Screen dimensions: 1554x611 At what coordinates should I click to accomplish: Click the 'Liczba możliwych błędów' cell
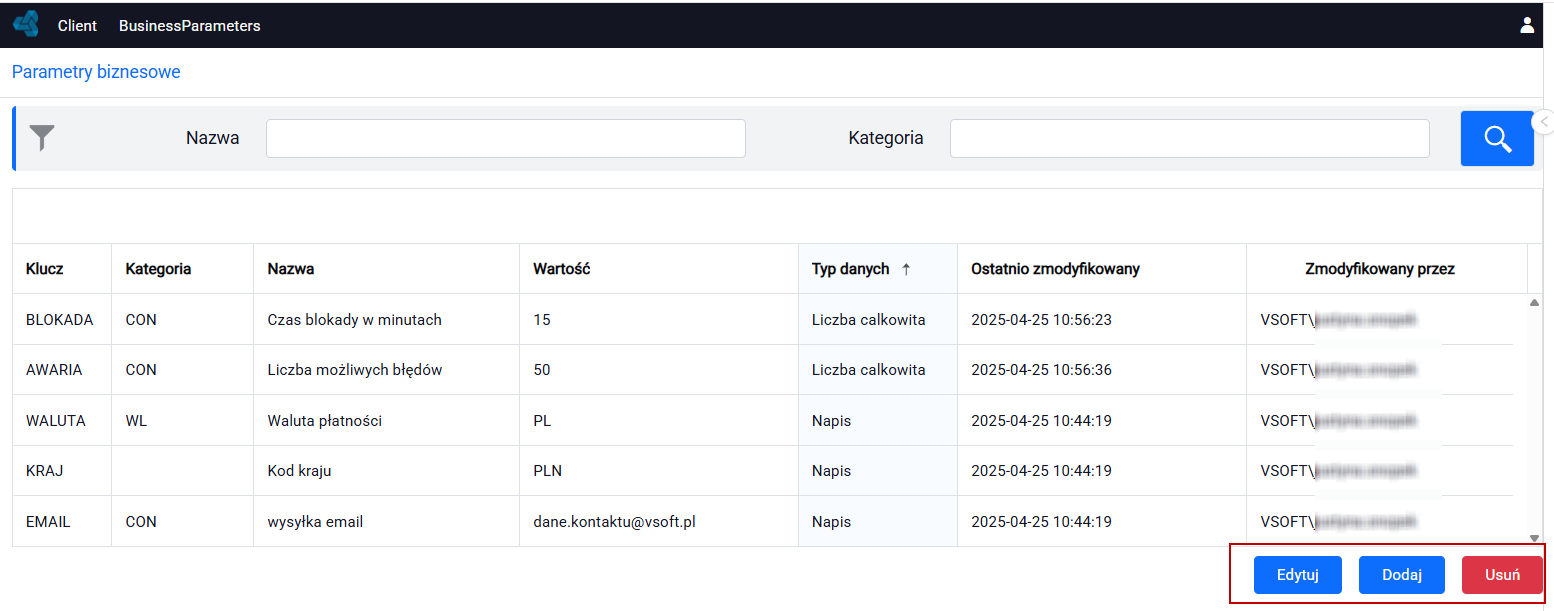(x=386, y=370)
